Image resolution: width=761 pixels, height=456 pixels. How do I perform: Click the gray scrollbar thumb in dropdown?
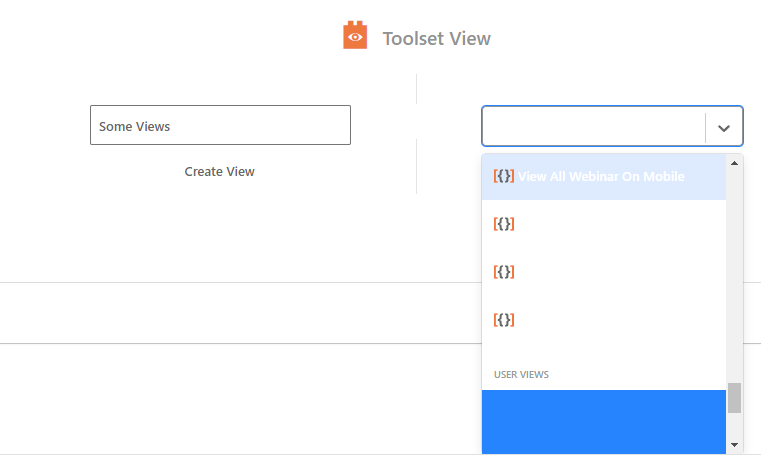[734, 398]
